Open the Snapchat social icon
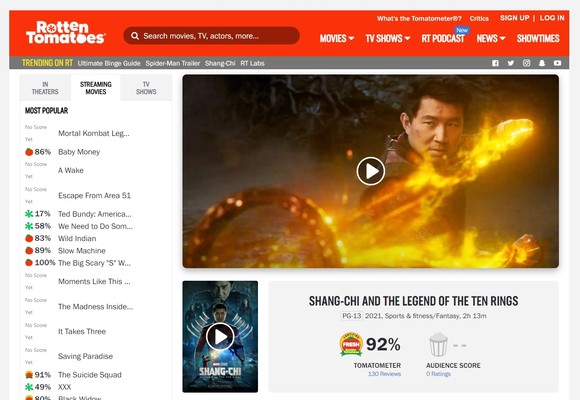This screenshot has width=580, height=400. tap(542, 63)
